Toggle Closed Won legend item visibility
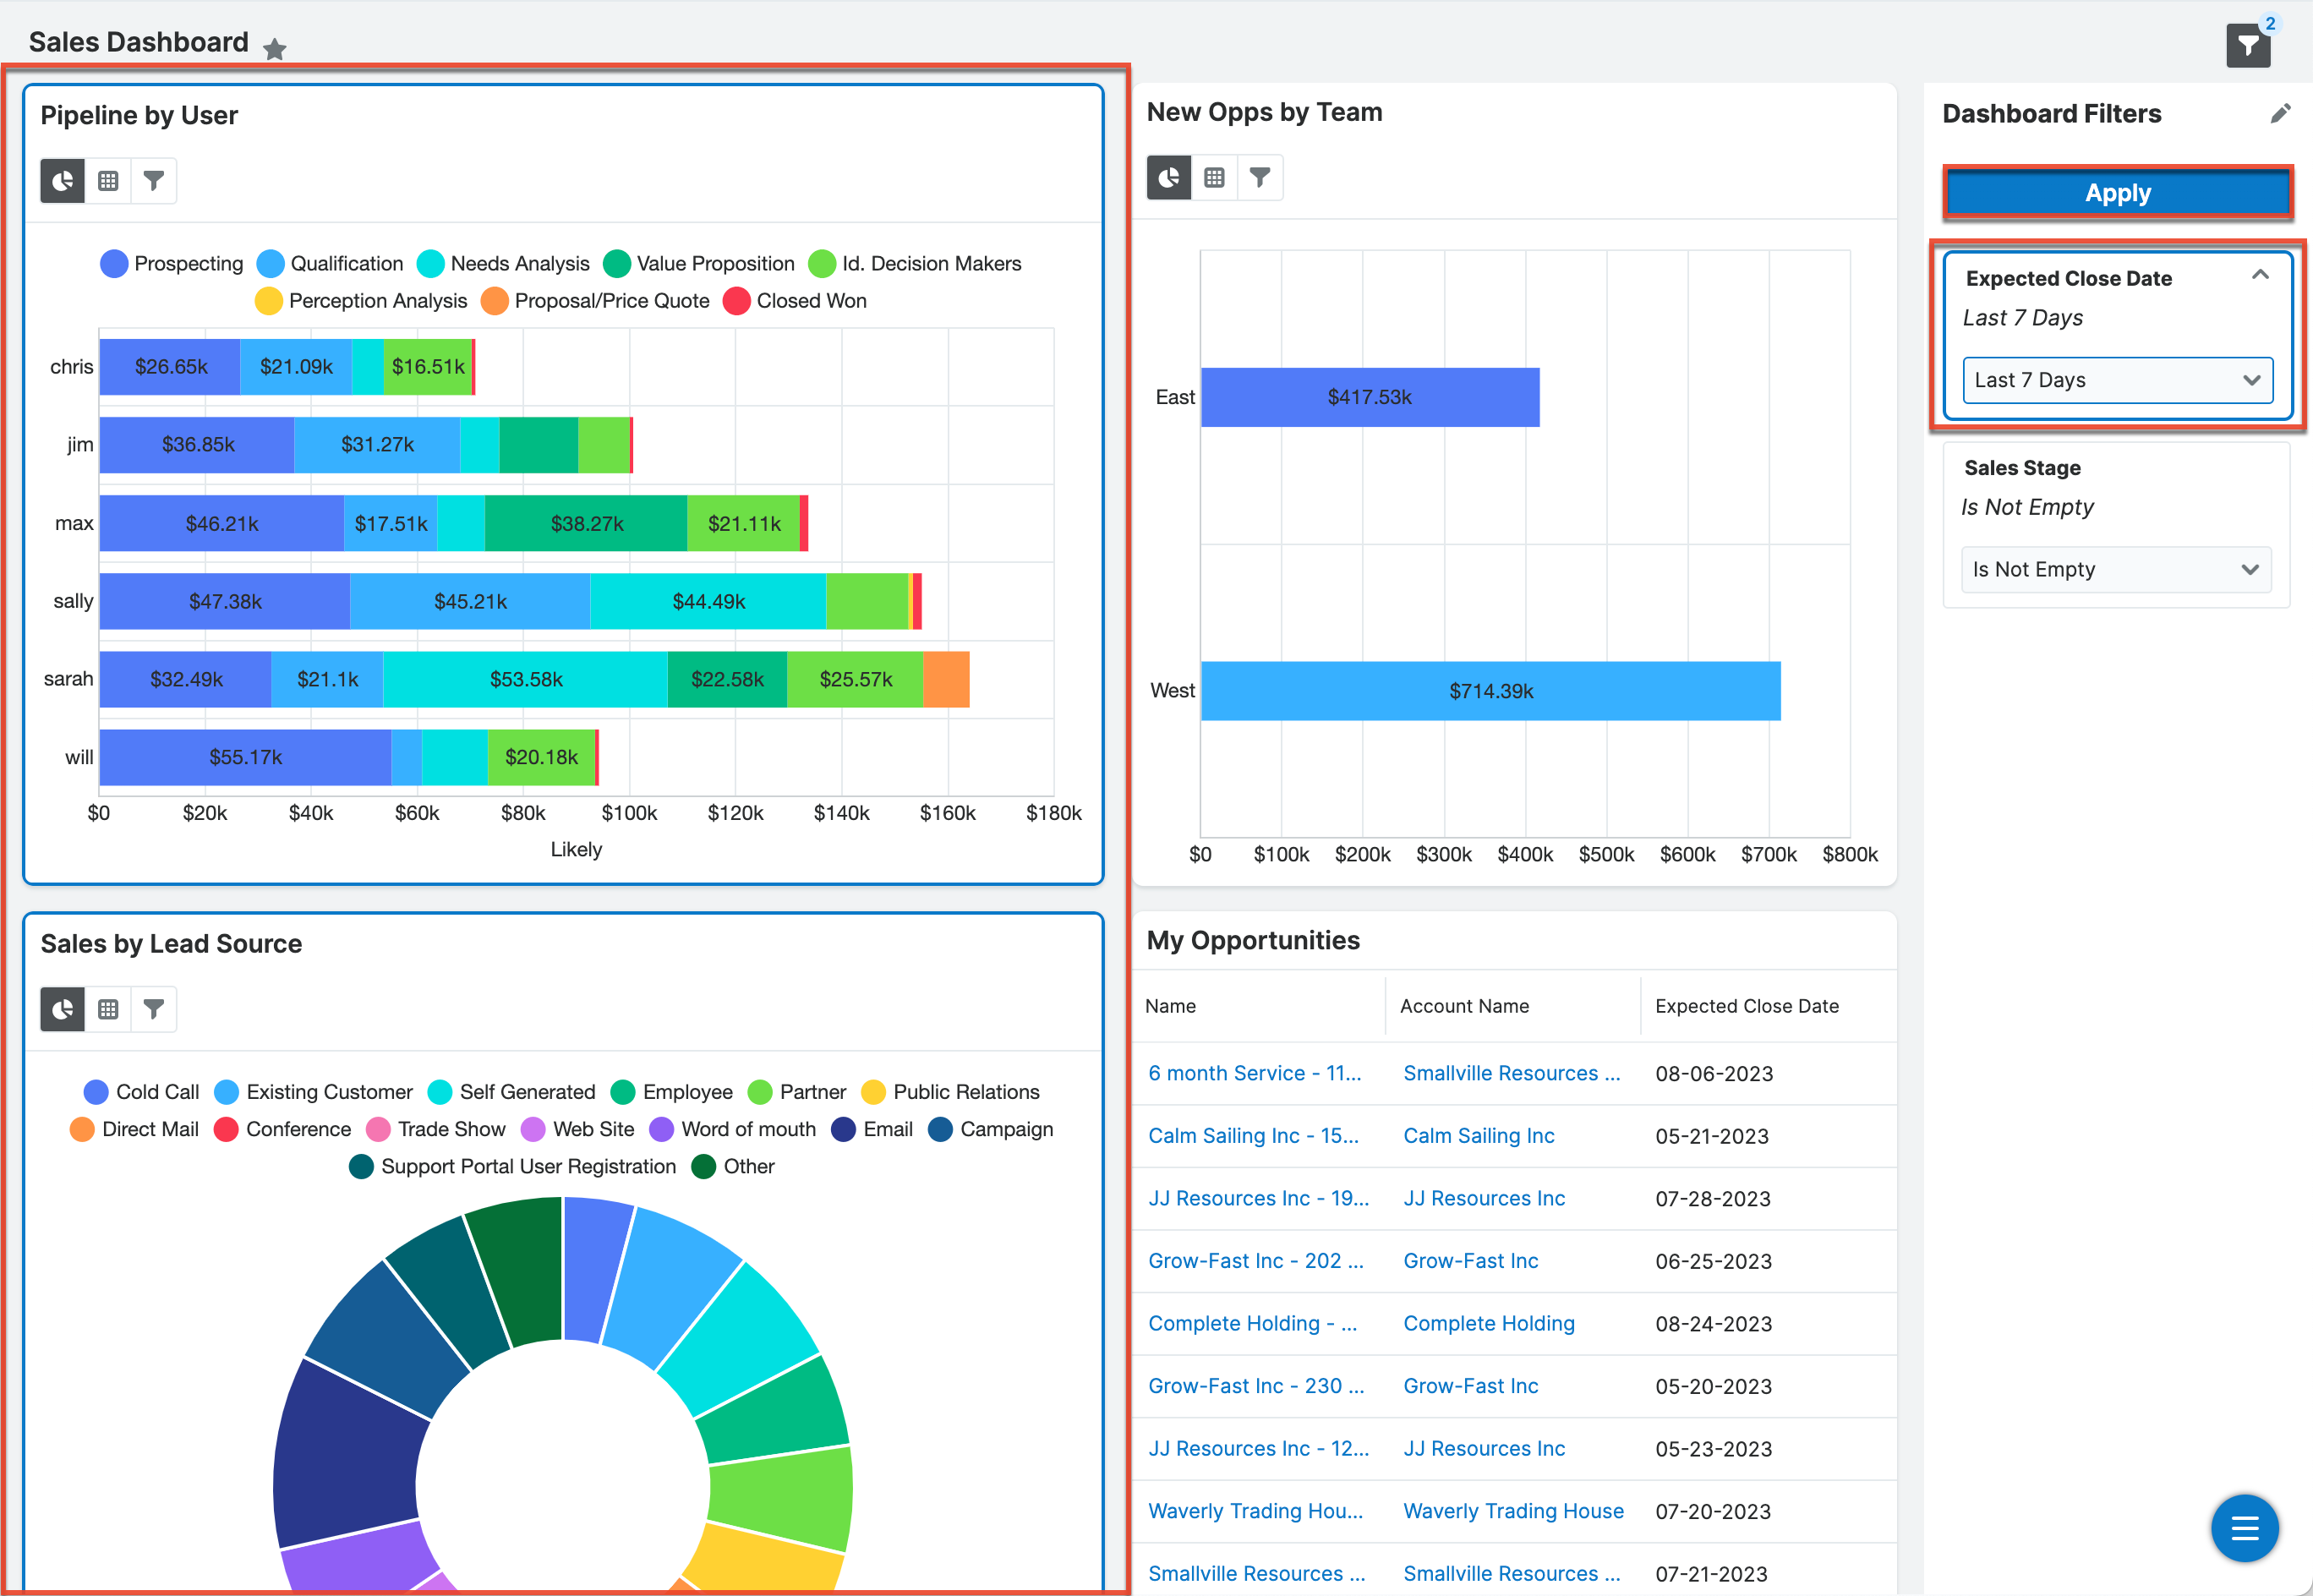Image resolution: width=2313 pixels, height=1596 pixels. click(x=795, y=301)
